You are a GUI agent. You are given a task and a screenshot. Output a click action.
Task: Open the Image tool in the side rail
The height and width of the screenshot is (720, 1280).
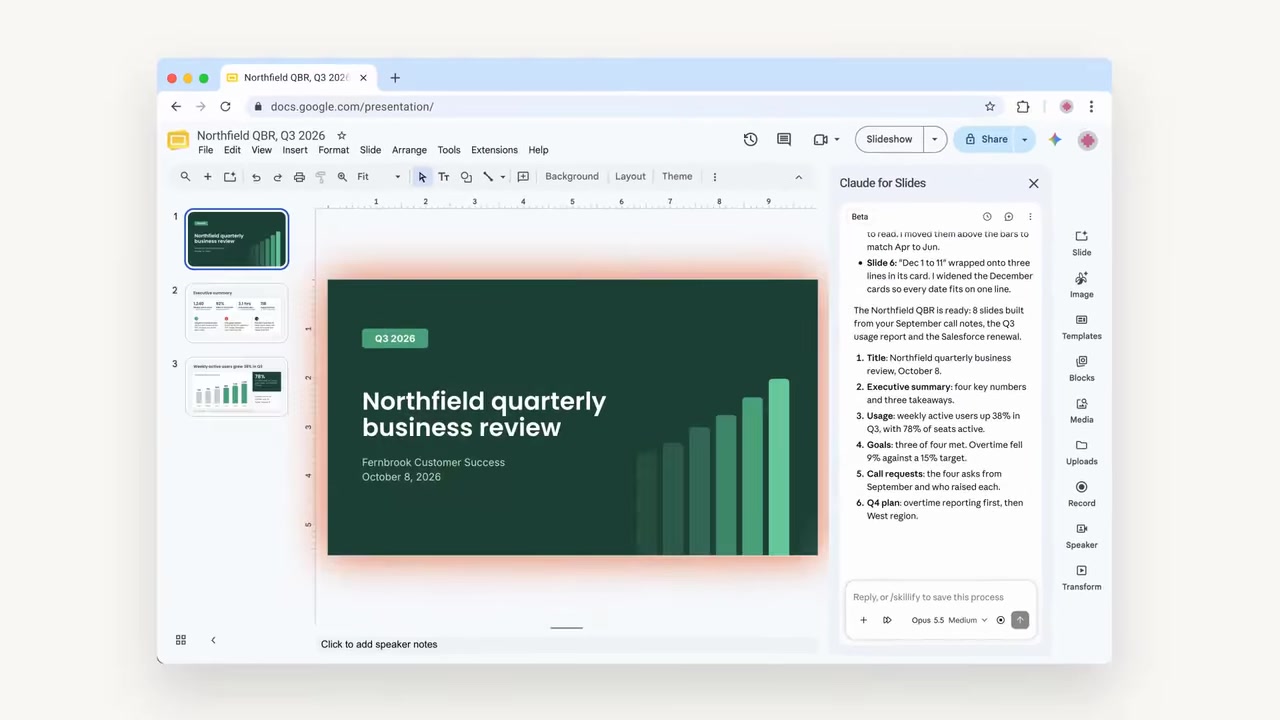point(1081,284)
